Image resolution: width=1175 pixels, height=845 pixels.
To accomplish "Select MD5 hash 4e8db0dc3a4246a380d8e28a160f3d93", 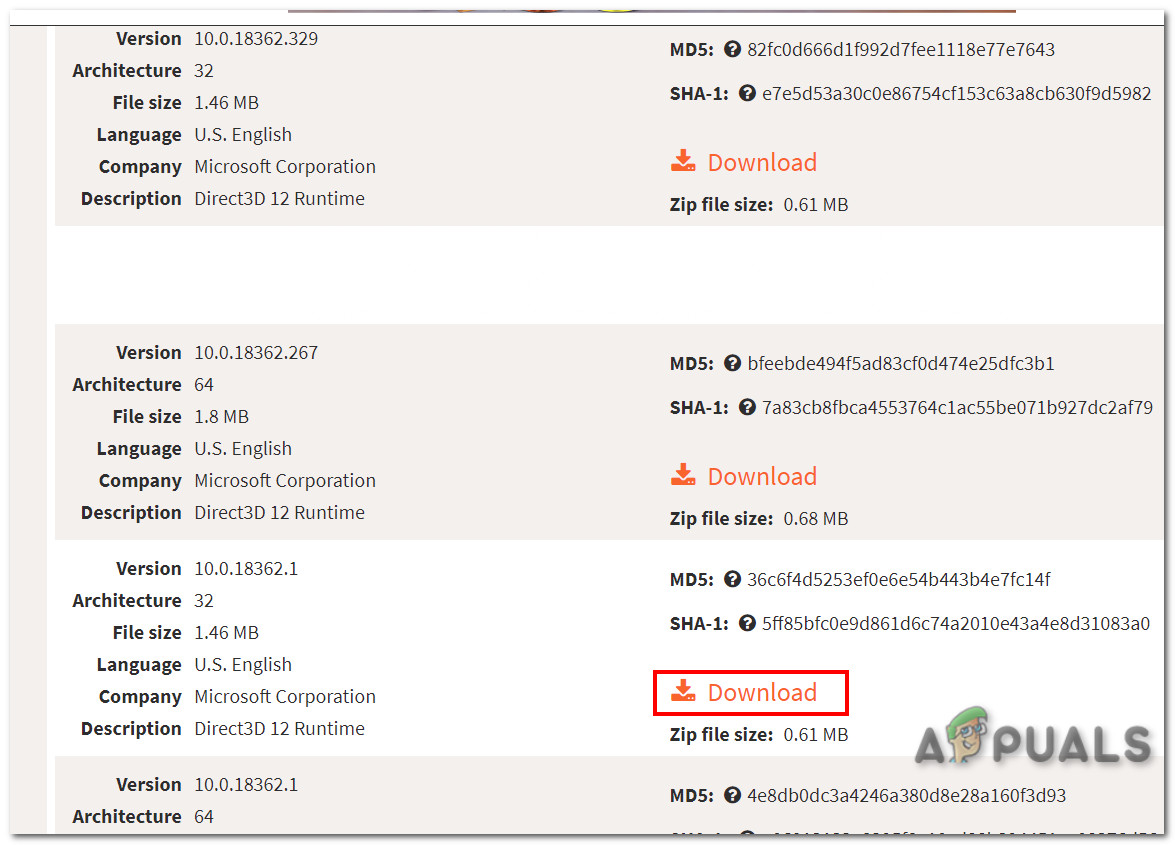I will pyautogui.click(x=906, y=796).
